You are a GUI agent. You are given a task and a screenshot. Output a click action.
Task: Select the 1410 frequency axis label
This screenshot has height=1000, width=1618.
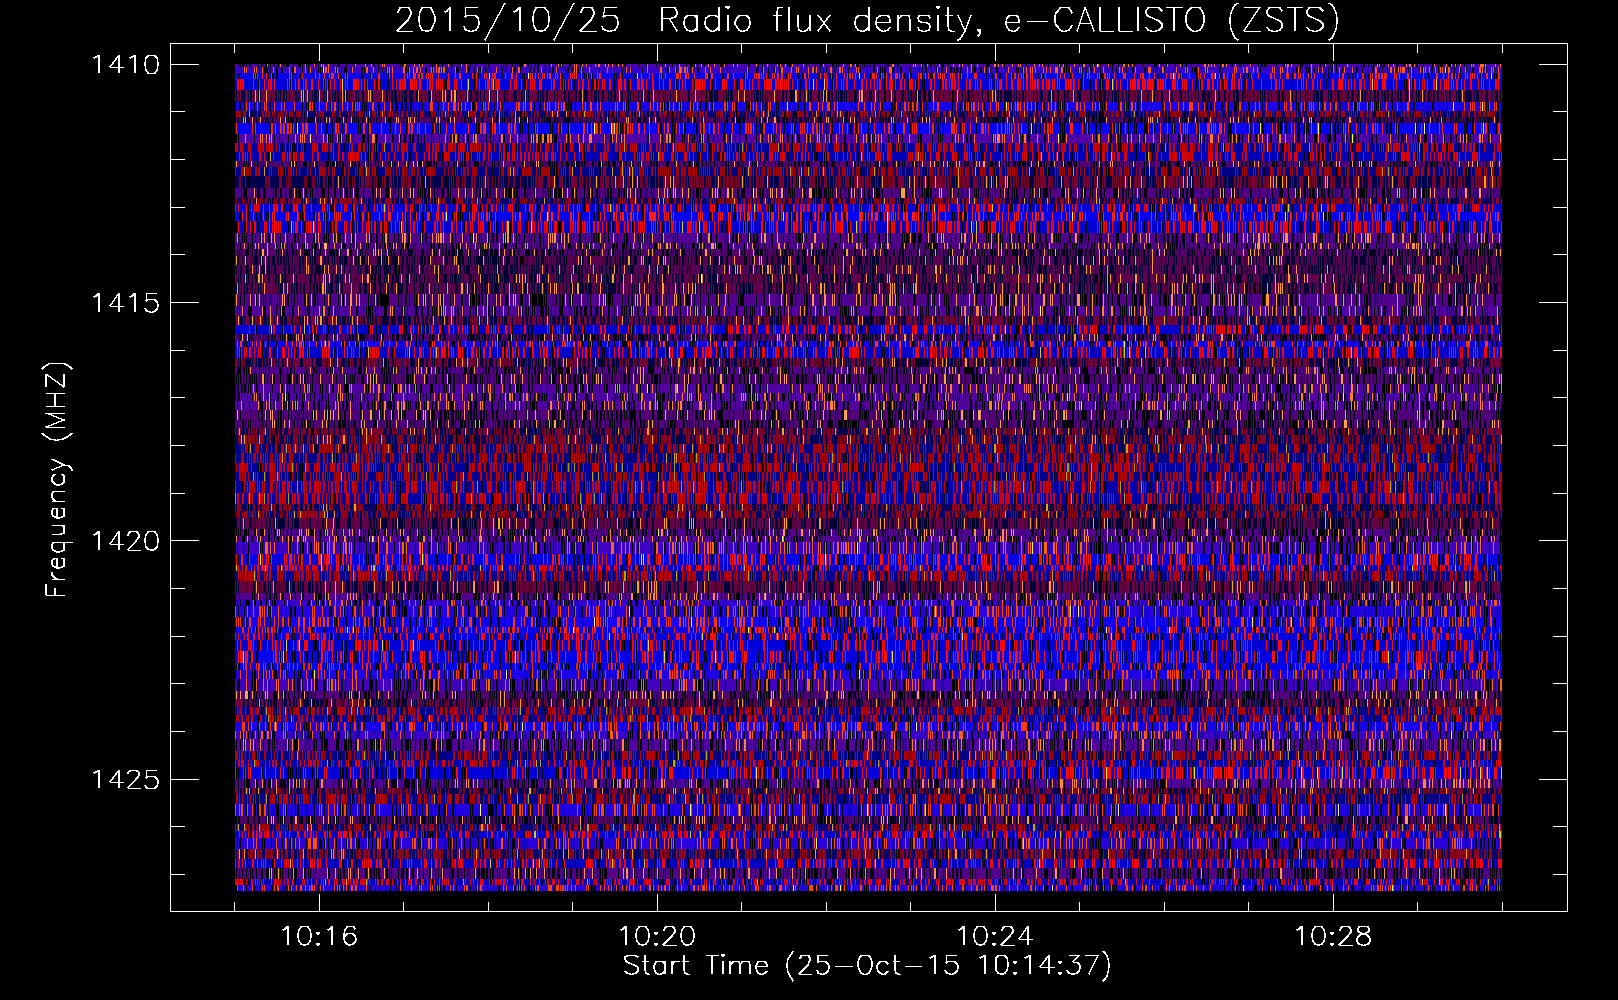tap(125, 65)
